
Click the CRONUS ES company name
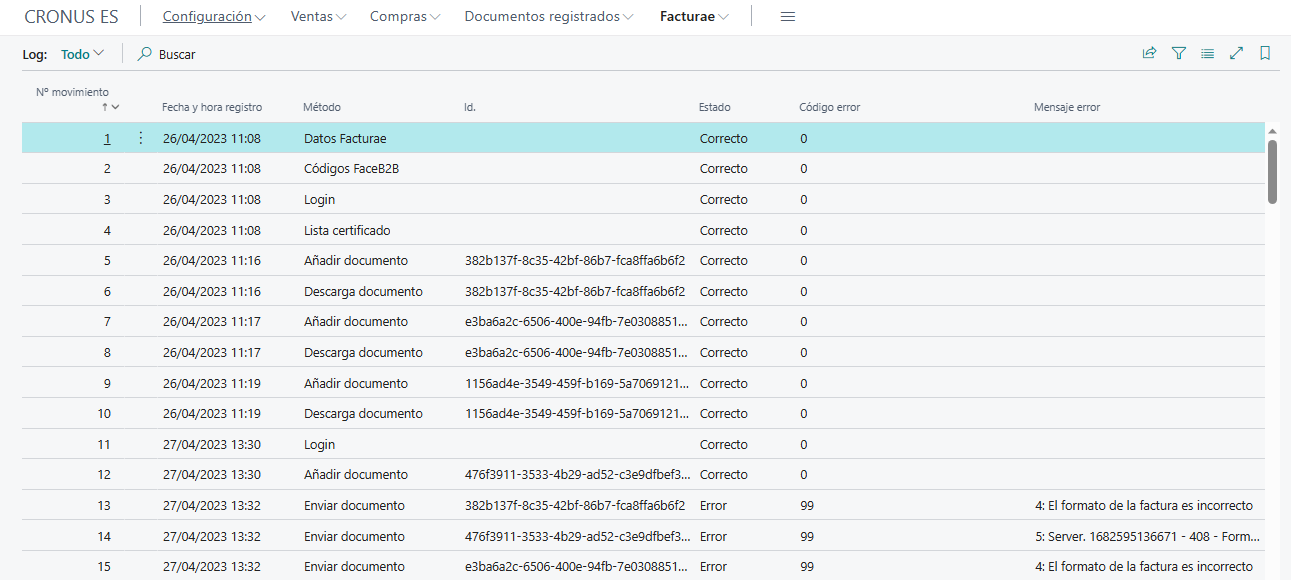click(73, 16)
